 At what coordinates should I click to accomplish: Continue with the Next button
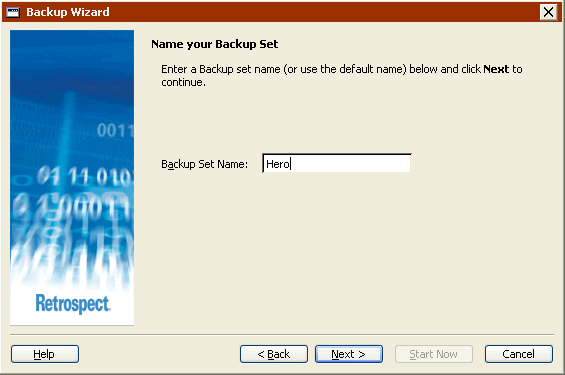349,354
